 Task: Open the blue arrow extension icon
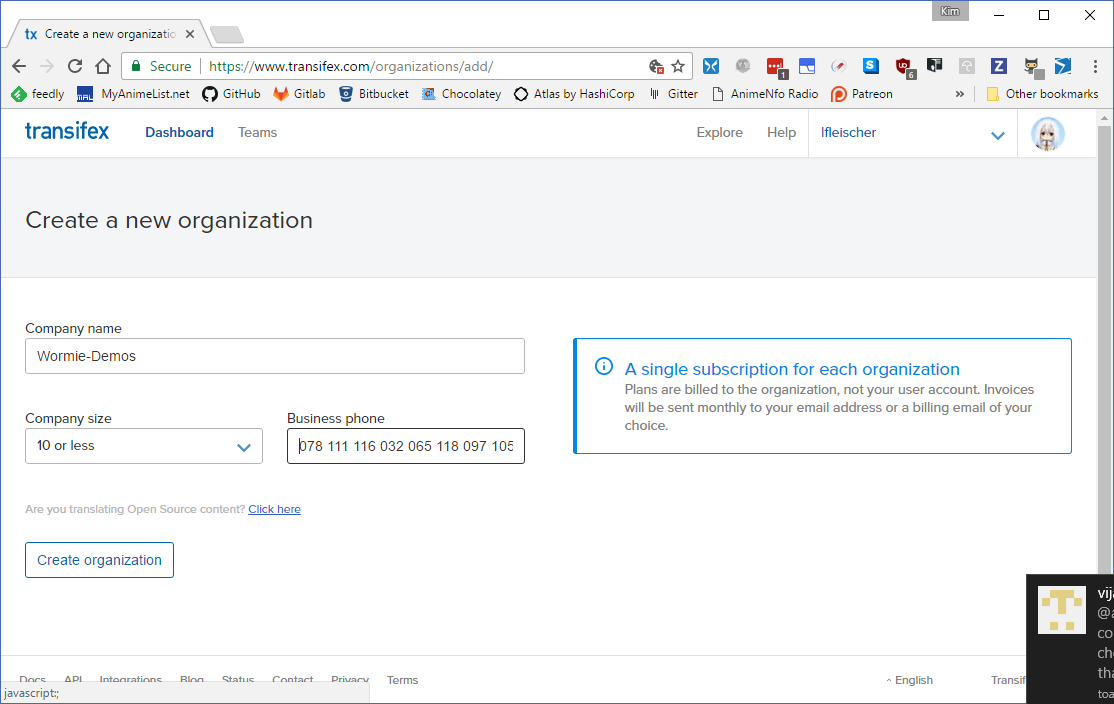coord(1063,66)
